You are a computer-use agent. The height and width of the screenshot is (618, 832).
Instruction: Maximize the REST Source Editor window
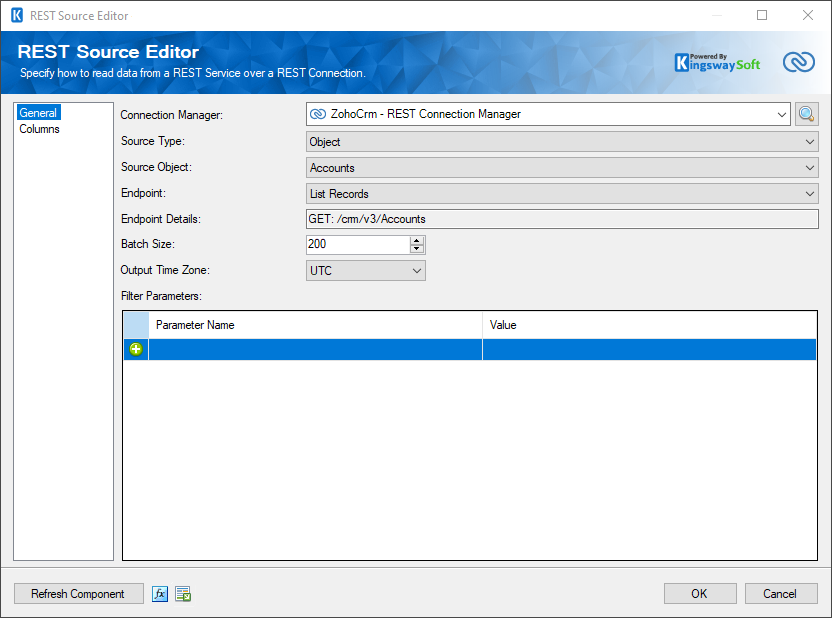coord(762,15)
